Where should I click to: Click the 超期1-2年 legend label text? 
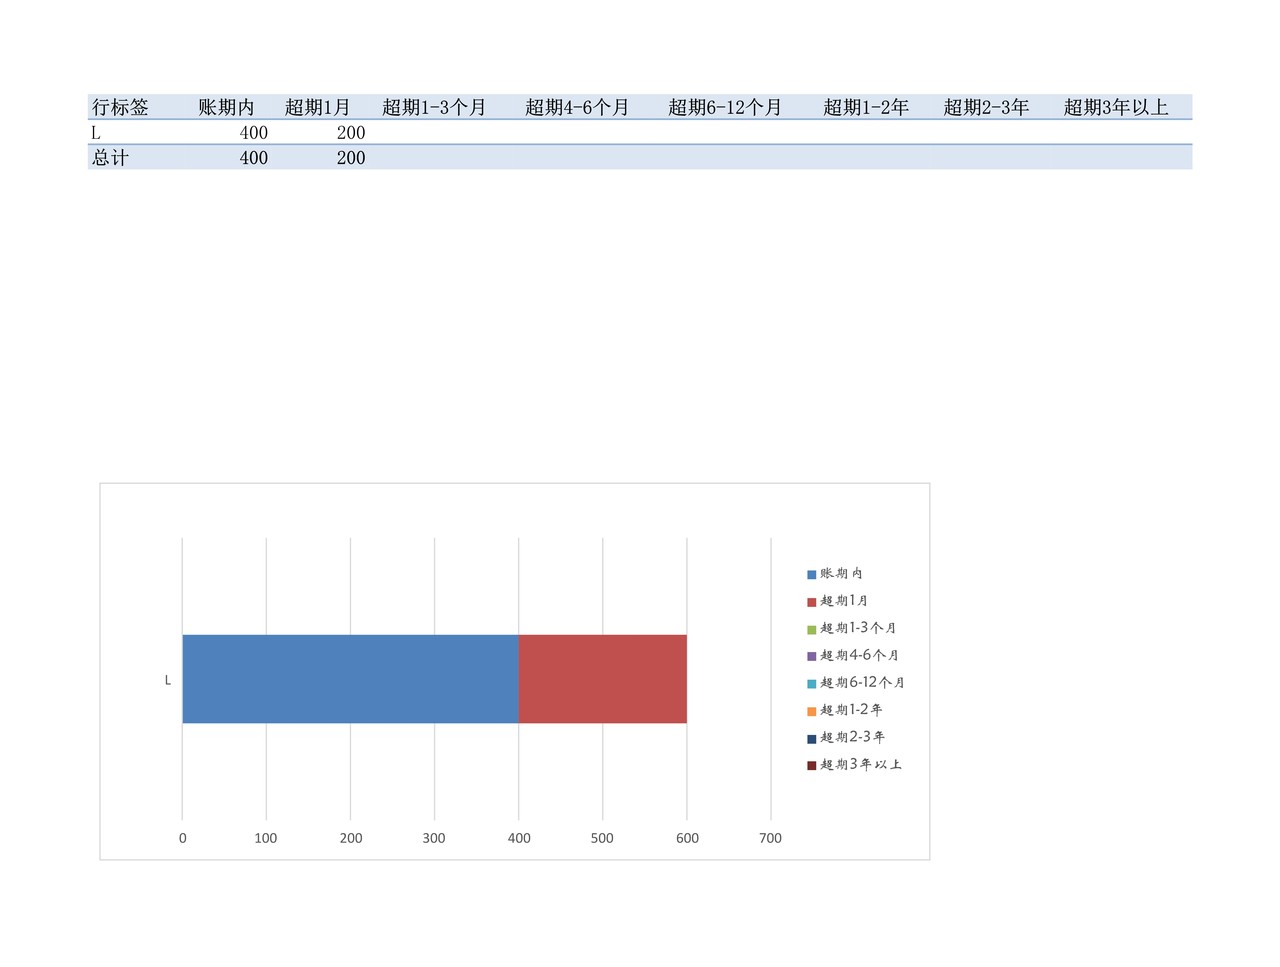[x=851, y=709]
